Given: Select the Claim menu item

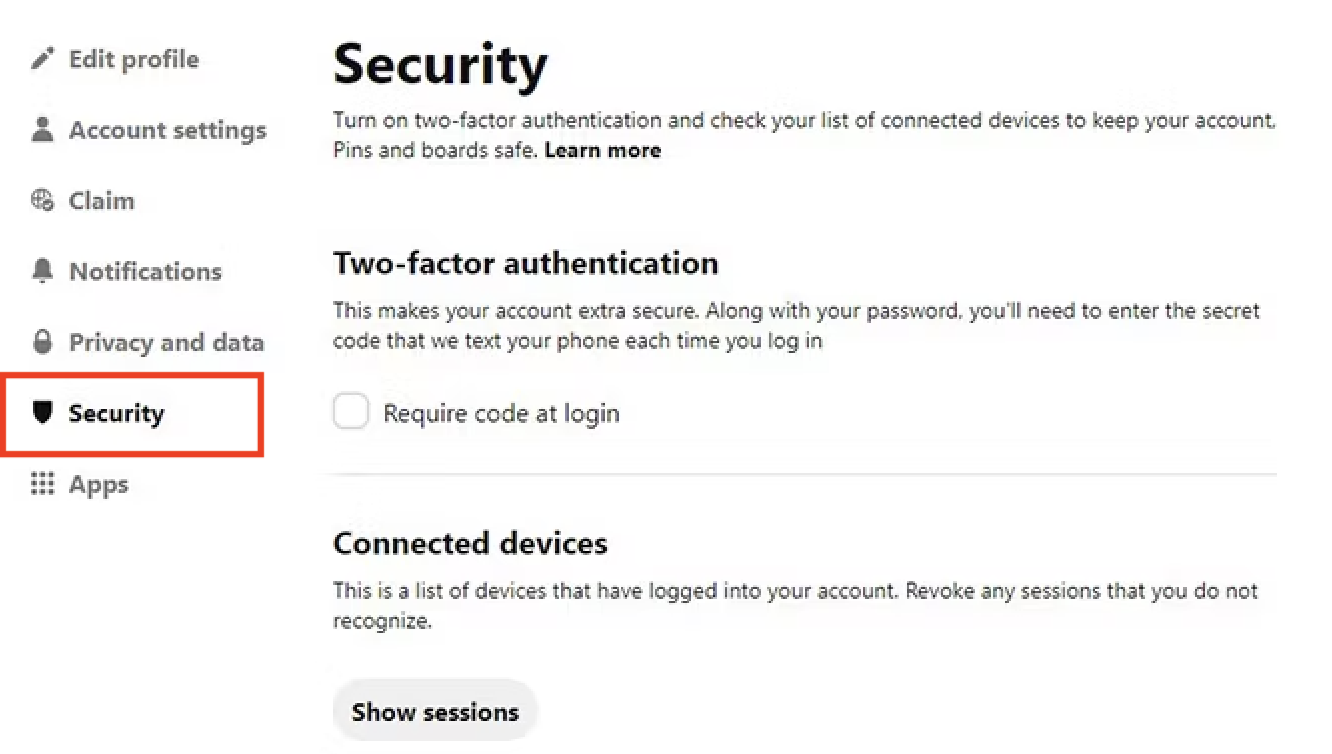Looking at the screenshot, I should pos(101,201).
